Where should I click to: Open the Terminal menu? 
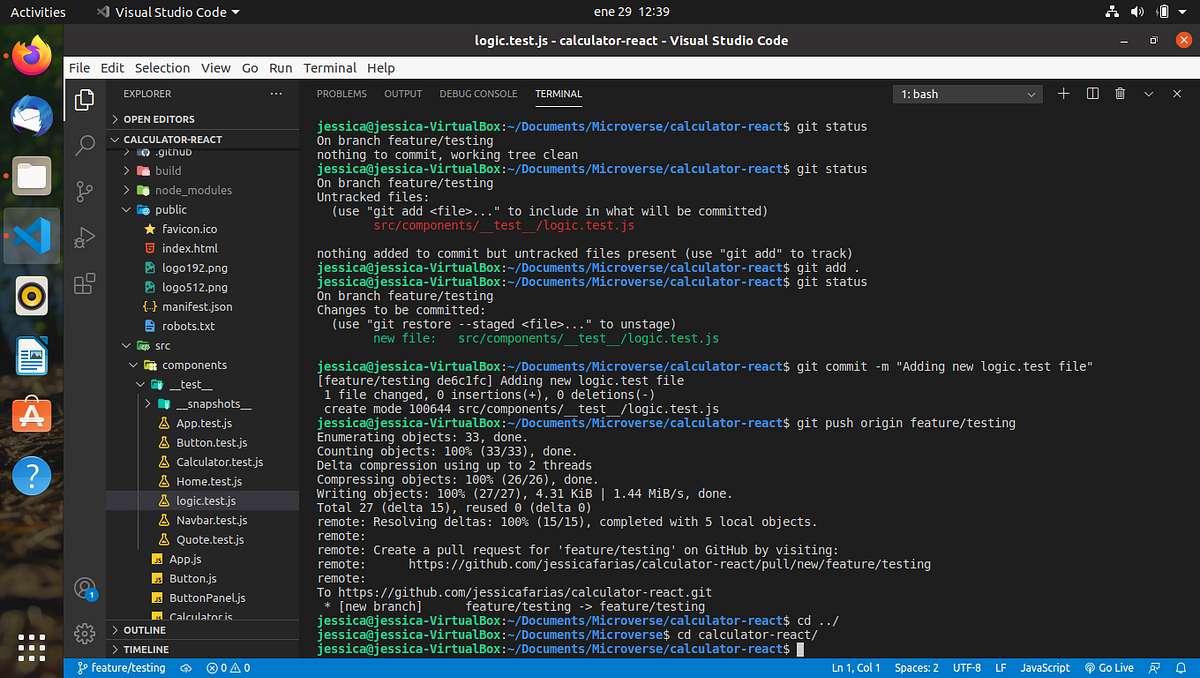click(x=330, y=67)
